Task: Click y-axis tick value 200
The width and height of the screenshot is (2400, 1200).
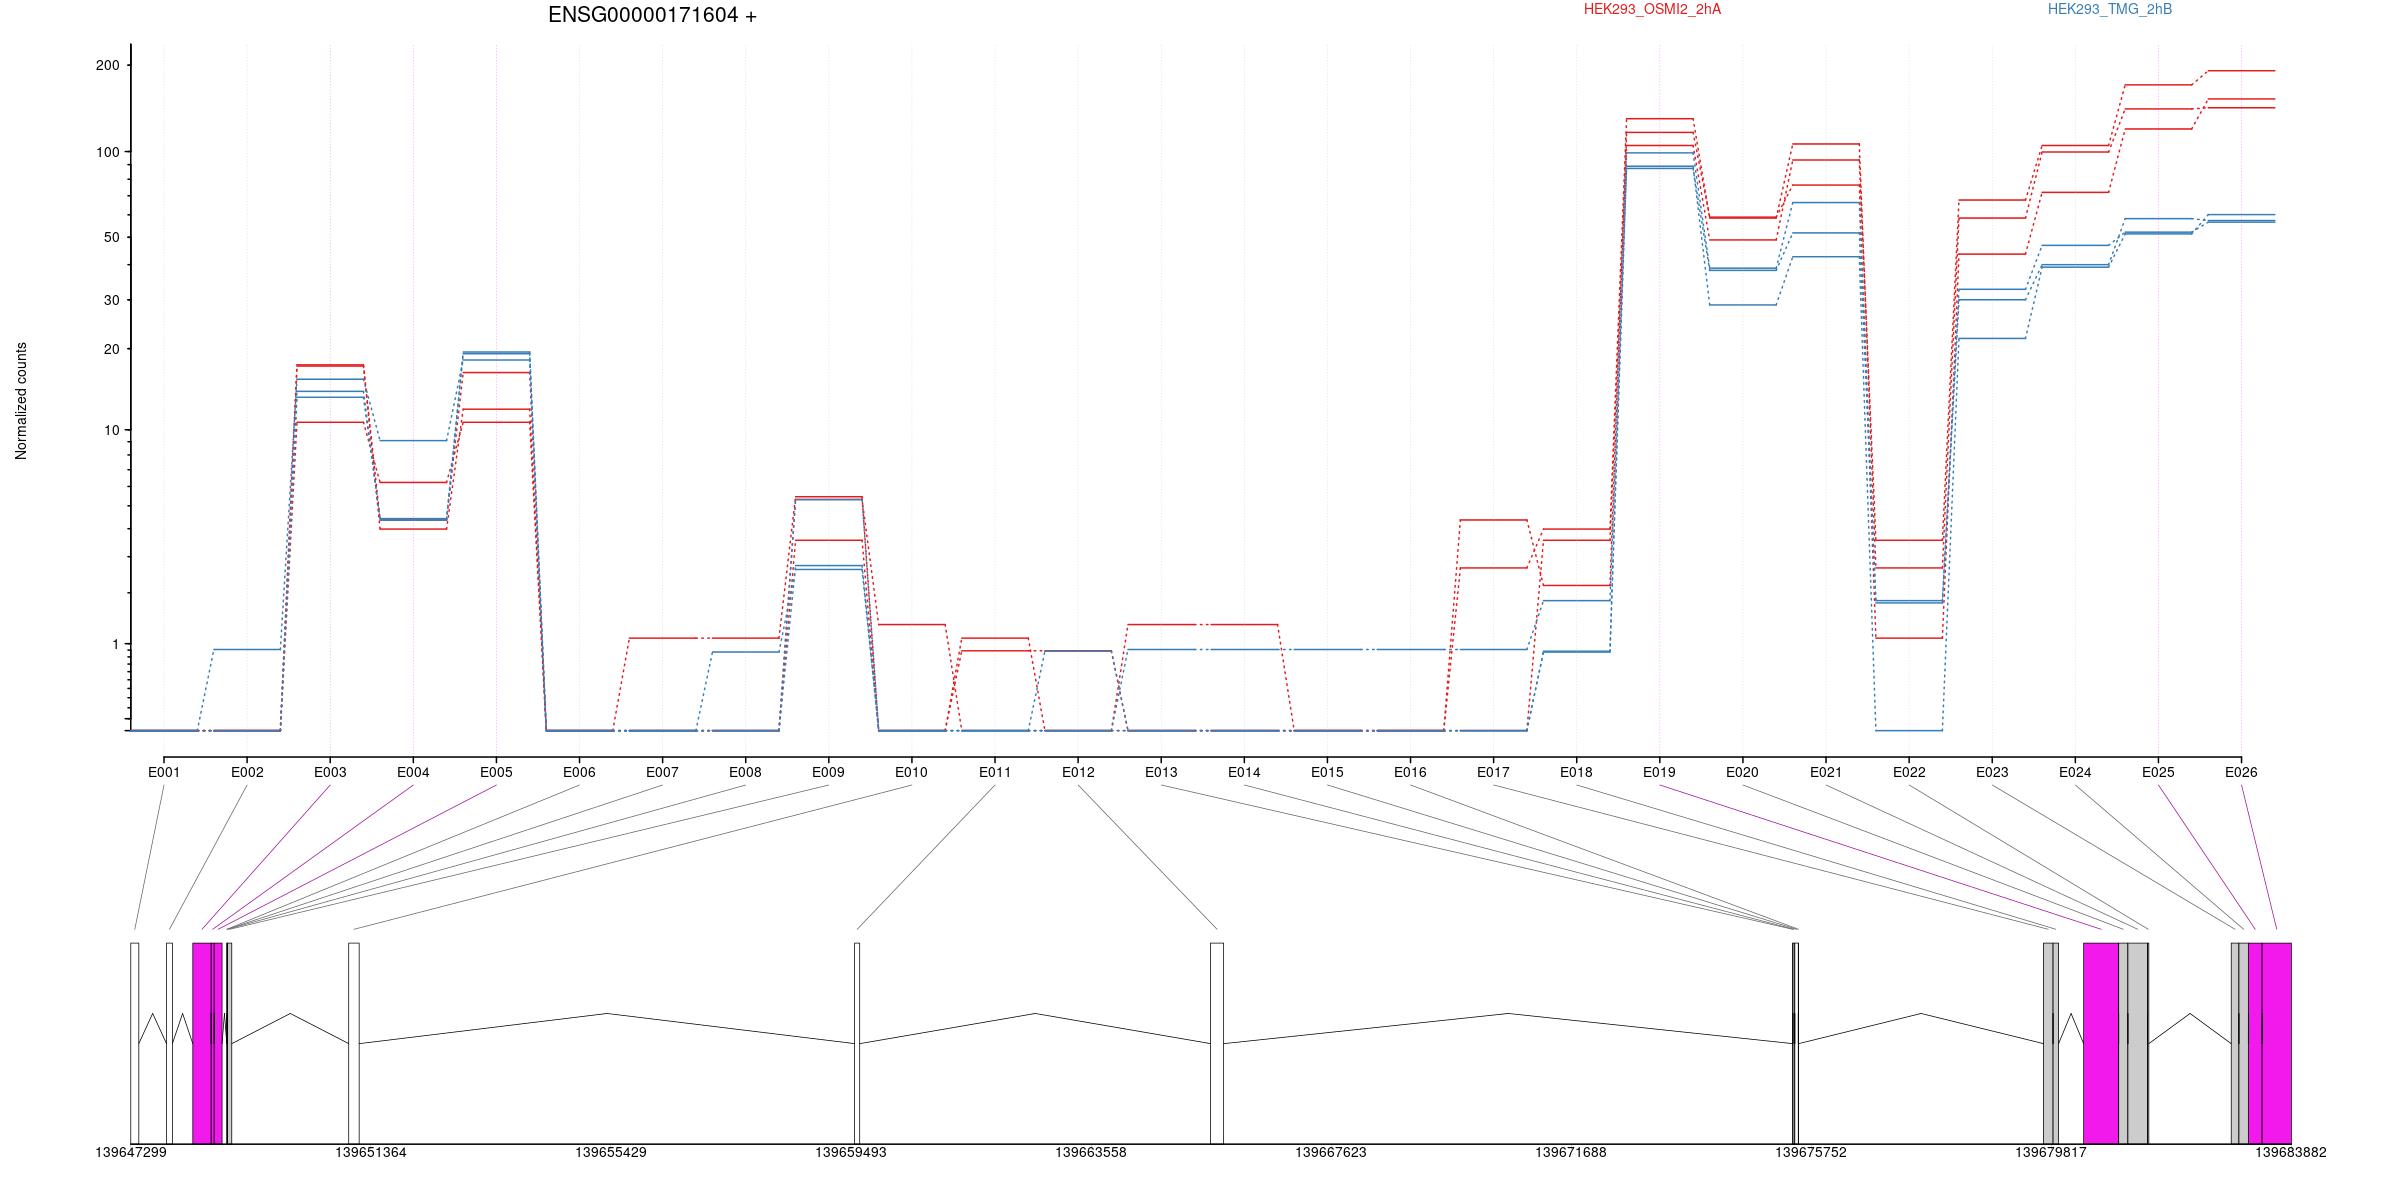Action: (x=108, y=65)
